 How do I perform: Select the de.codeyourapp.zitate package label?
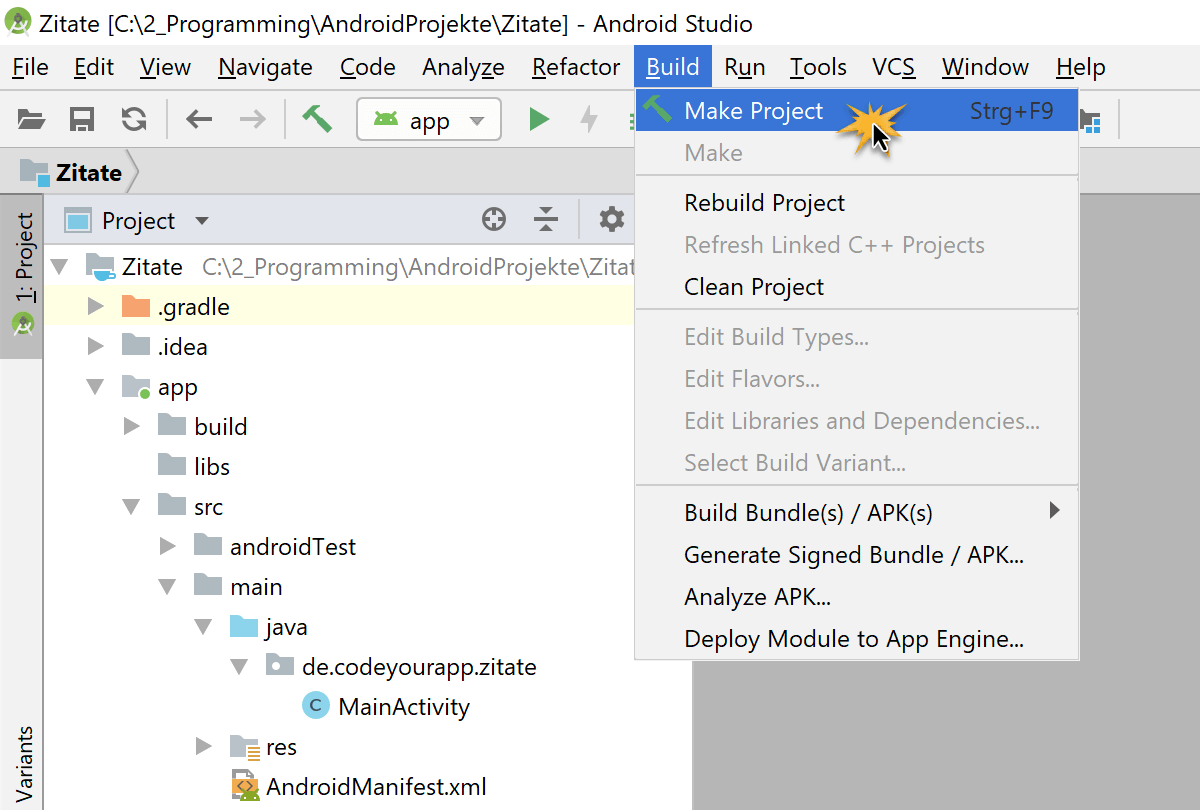click(419, 667)
